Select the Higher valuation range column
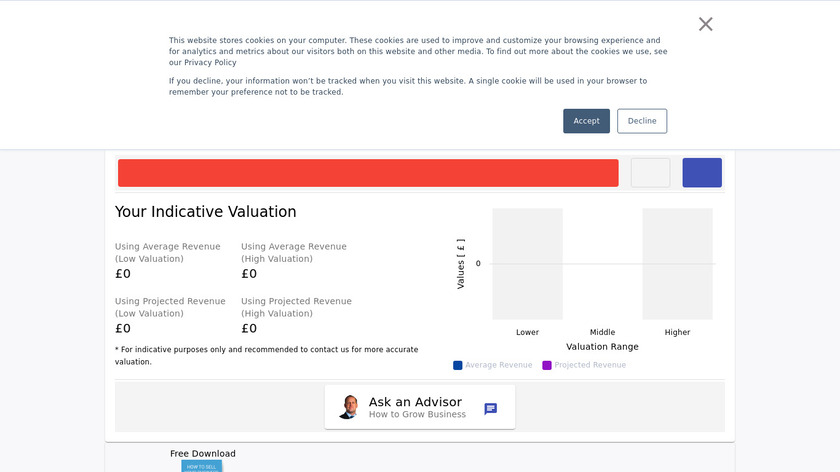This screenshot has width=840, height=472. 677,264
